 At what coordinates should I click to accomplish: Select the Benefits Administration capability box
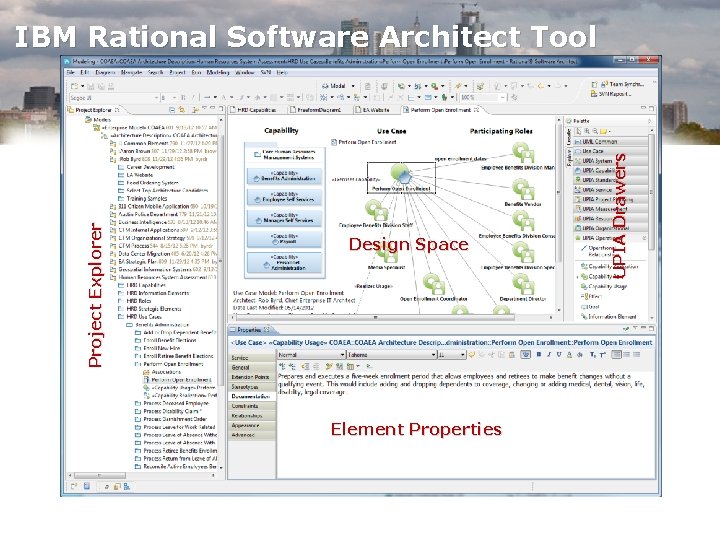pyautogui.click(x=284, y=176)
